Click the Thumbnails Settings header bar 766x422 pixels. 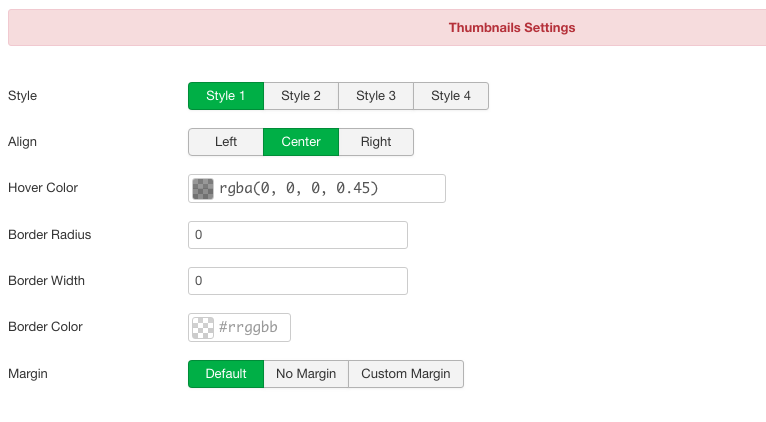point(387,27)
